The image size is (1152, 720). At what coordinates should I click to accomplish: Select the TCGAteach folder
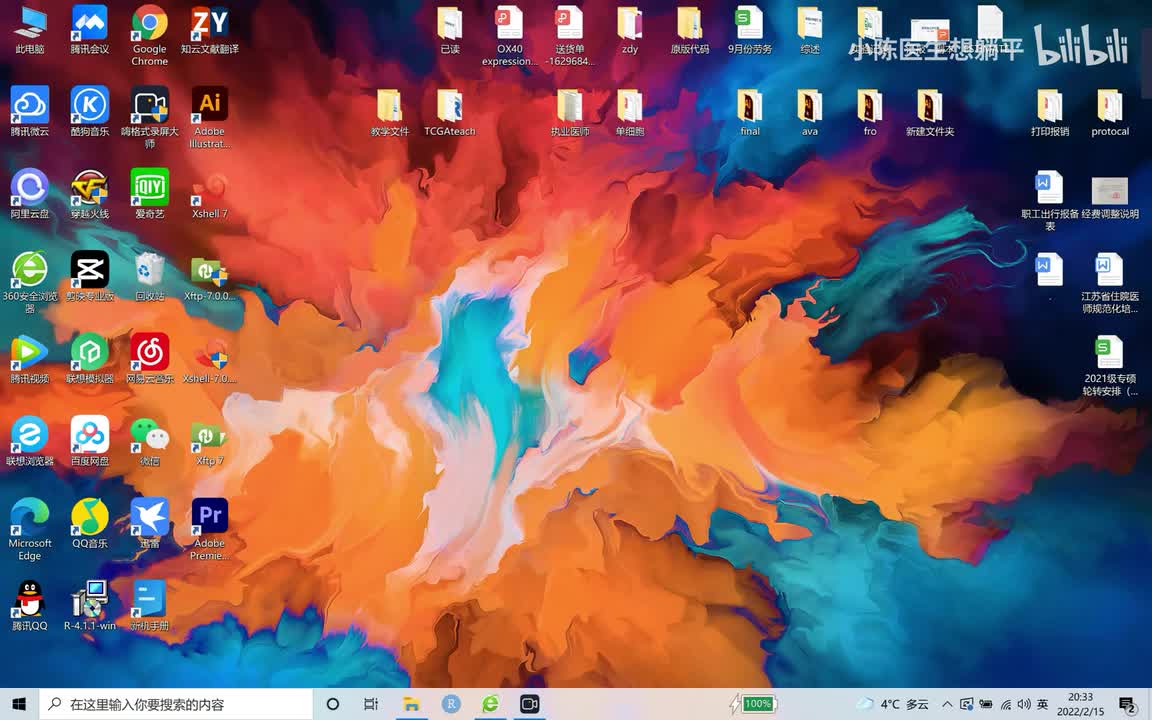pos(450,112)
